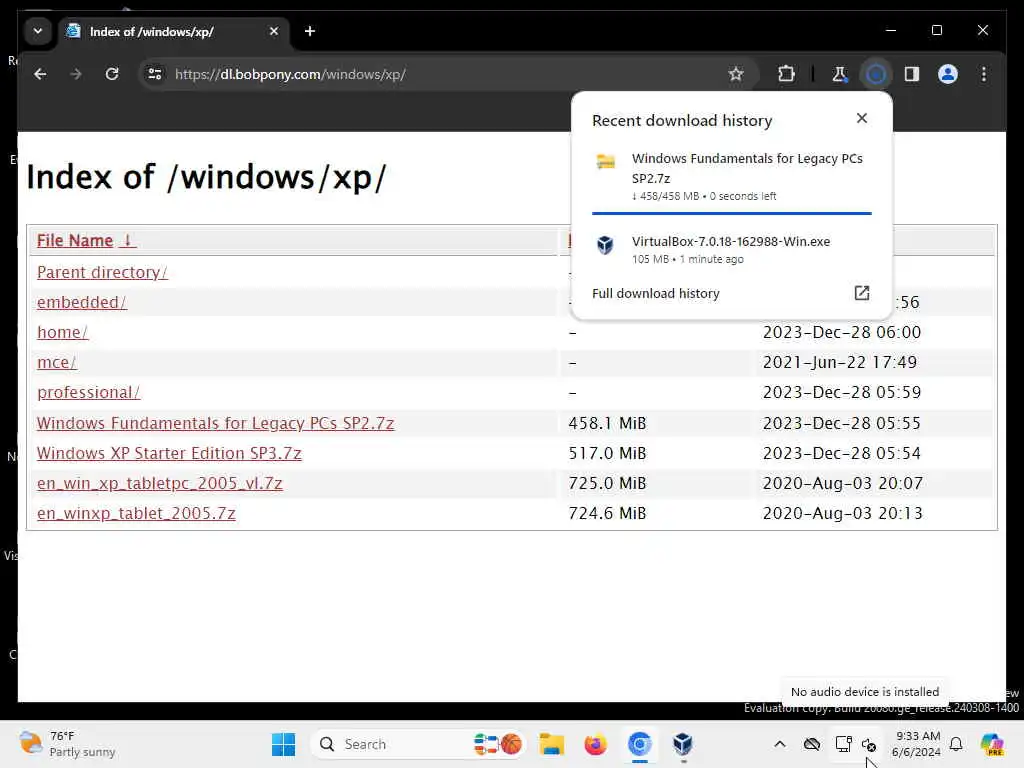Click the folder icon of the 7z download
1024x768 pixels.
click(x=606, y=161)
